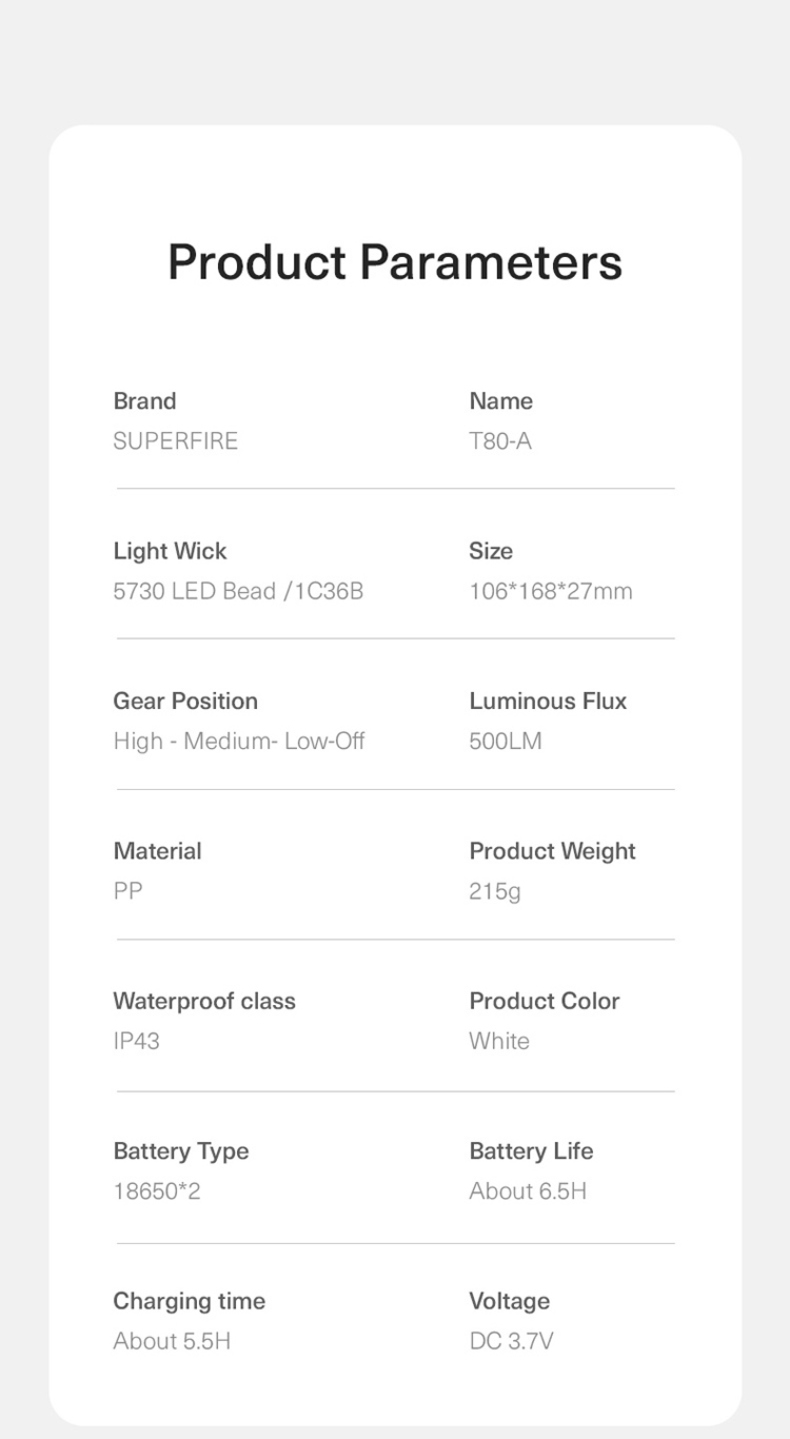Click the 5730 LED Bead value

click(238, 591)
